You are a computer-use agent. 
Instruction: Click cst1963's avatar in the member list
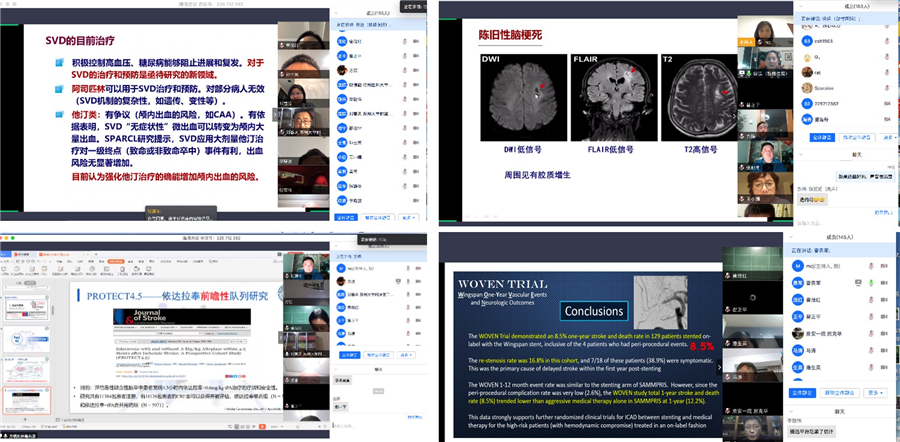click(x=806, y=41)
